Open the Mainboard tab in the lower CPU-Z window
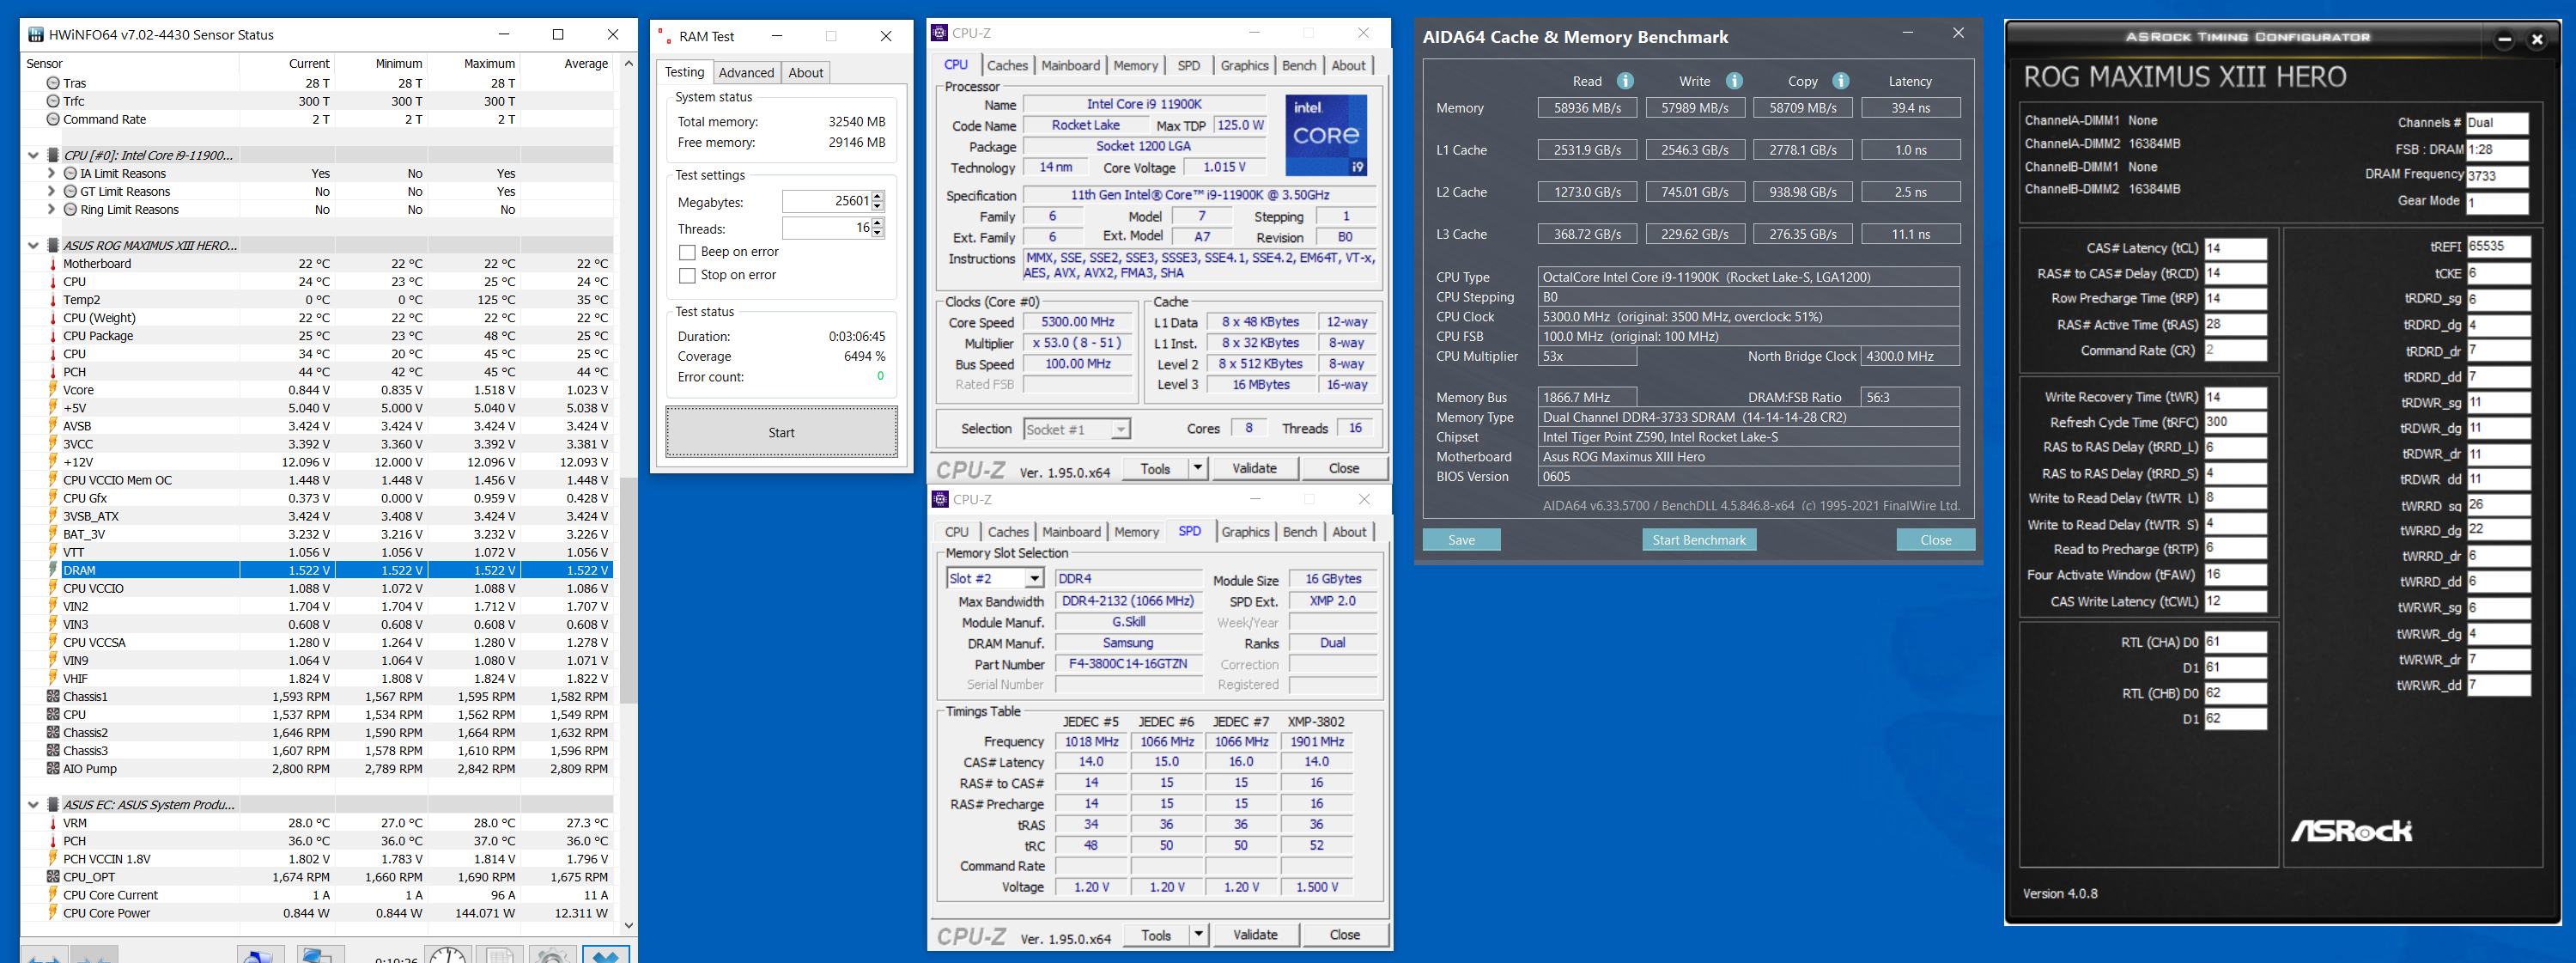The image size is (2576, 963). [1071, 532]
